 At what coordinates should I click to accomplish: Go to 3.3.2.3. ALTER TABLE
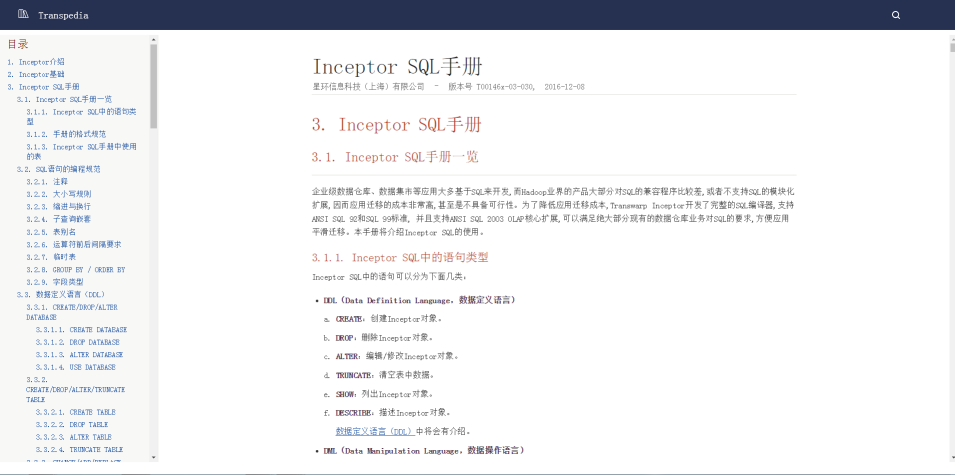pyautogui.click(x=74, y=437)
